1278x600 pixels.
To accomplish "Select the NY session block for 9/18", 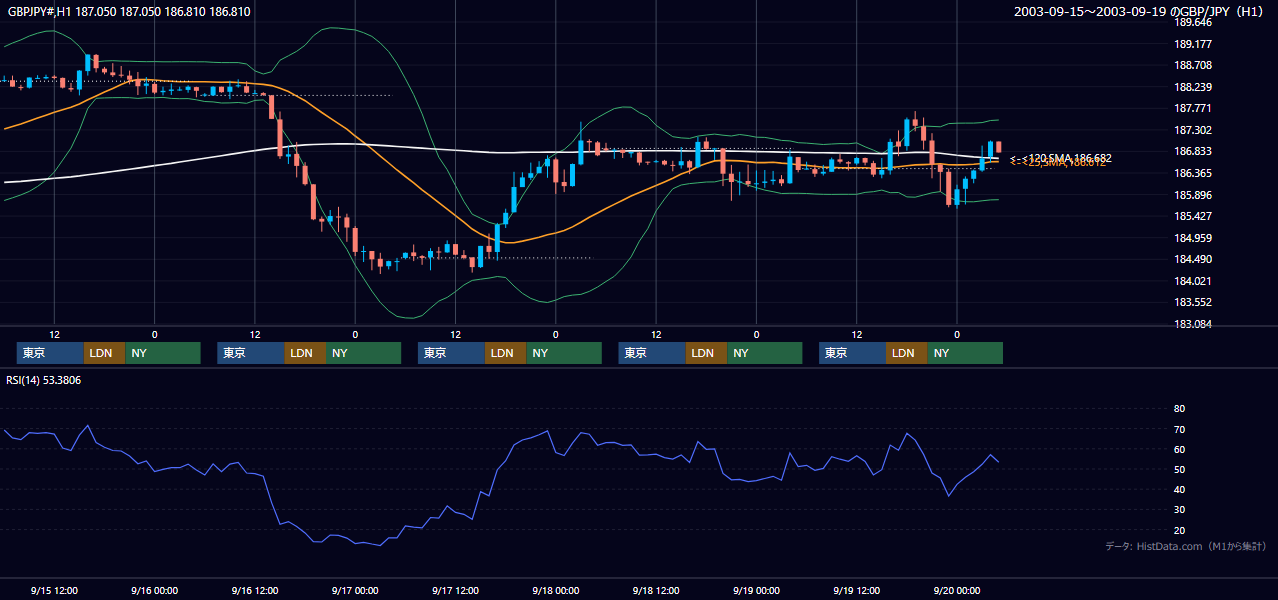I will (x=765, y=353).
